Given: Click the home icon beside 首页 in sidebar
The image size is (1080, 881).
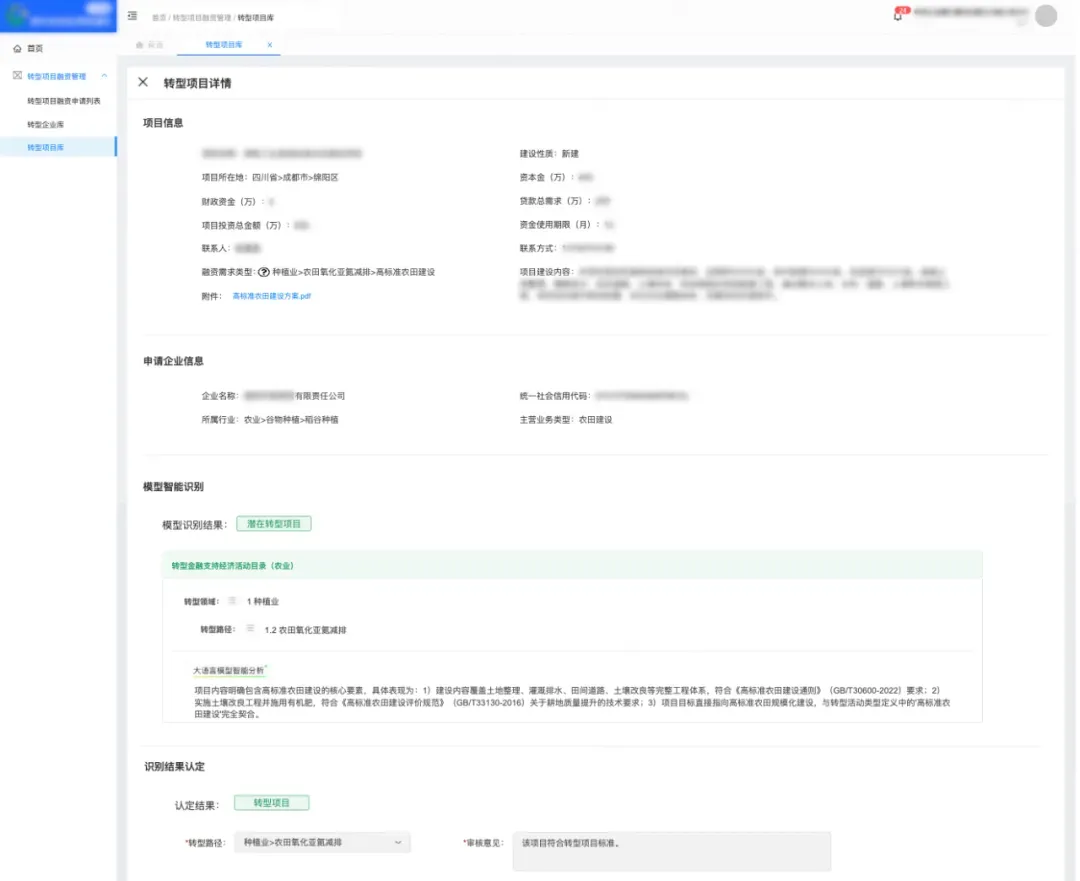Looking at the screenshot, I should (17, 48).
